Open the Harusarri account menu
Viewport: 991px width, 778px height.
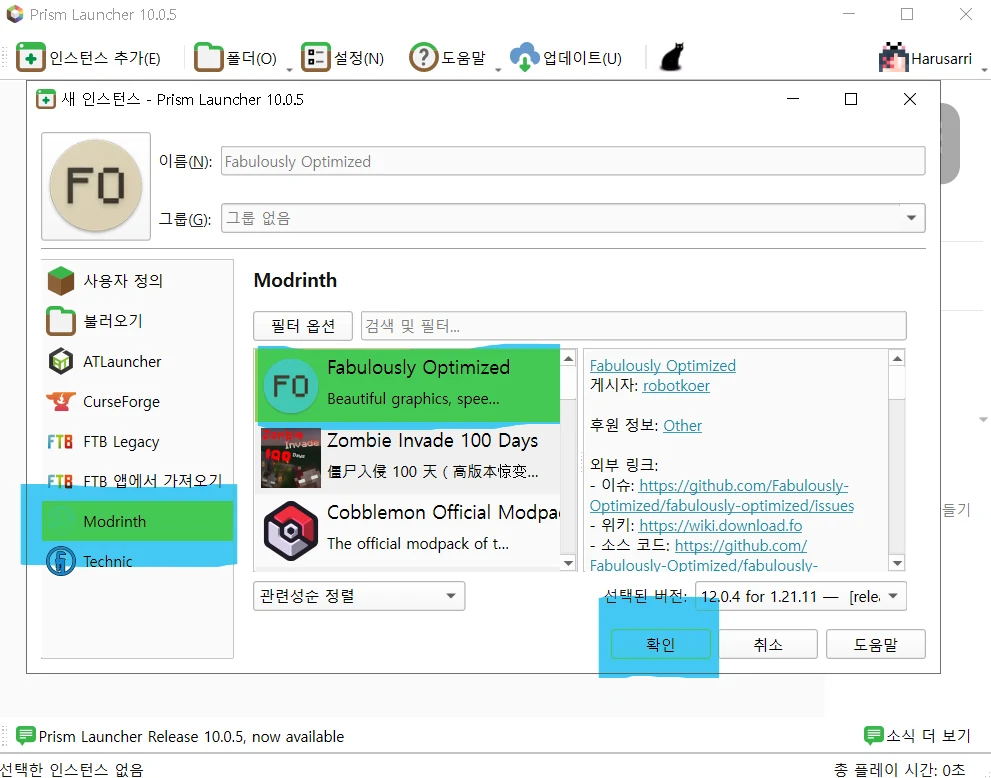[x=925, y=58]
